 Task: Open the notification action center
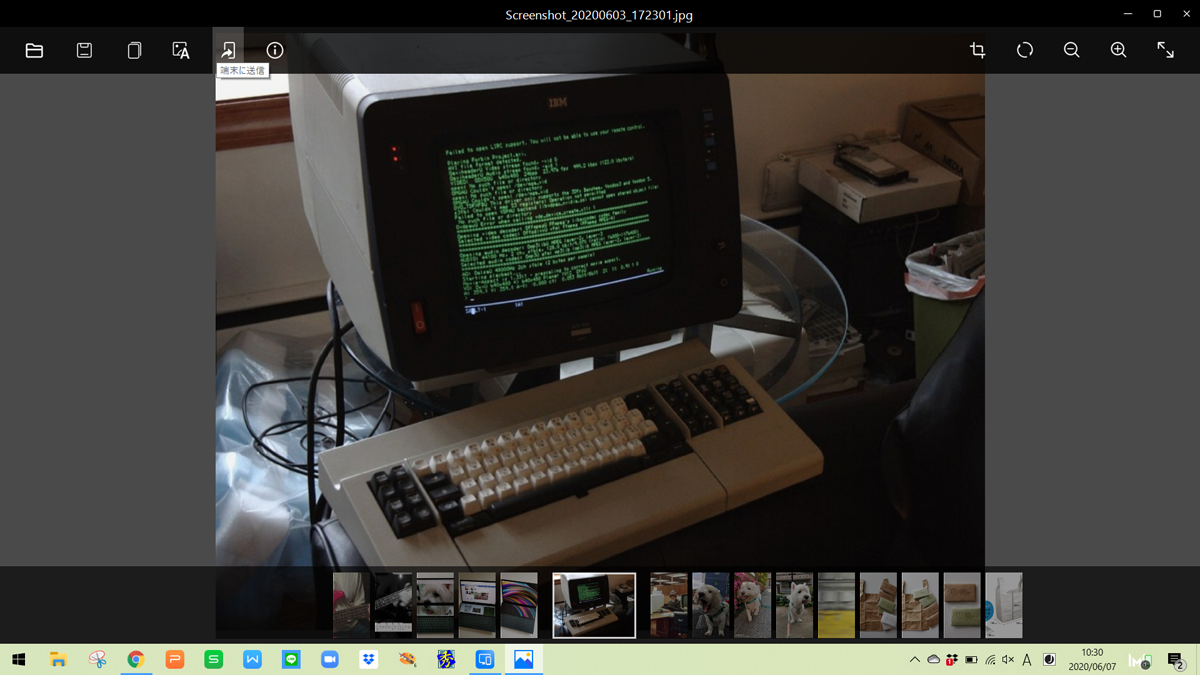[x=1175, y=660]
